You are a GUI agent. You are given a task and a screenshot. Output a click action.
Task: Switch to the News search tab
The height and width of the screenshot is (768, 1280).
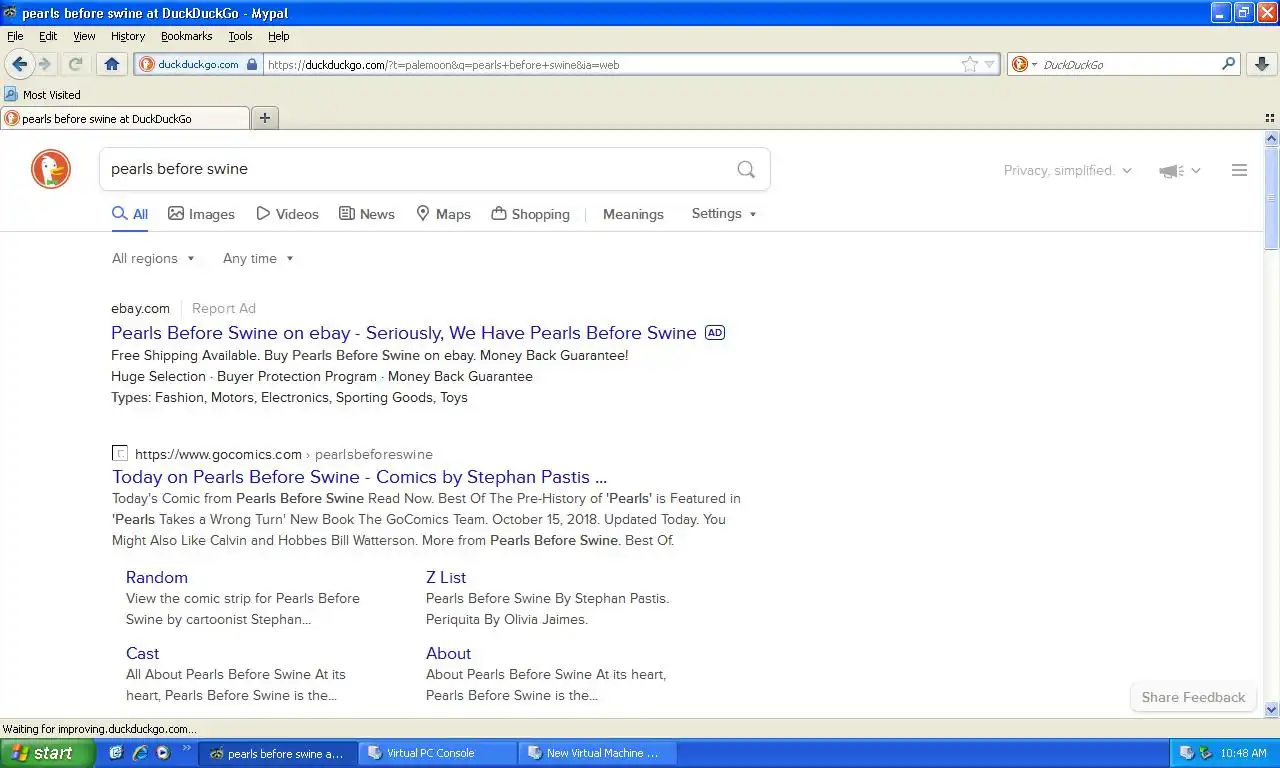[x=367, y=214]
